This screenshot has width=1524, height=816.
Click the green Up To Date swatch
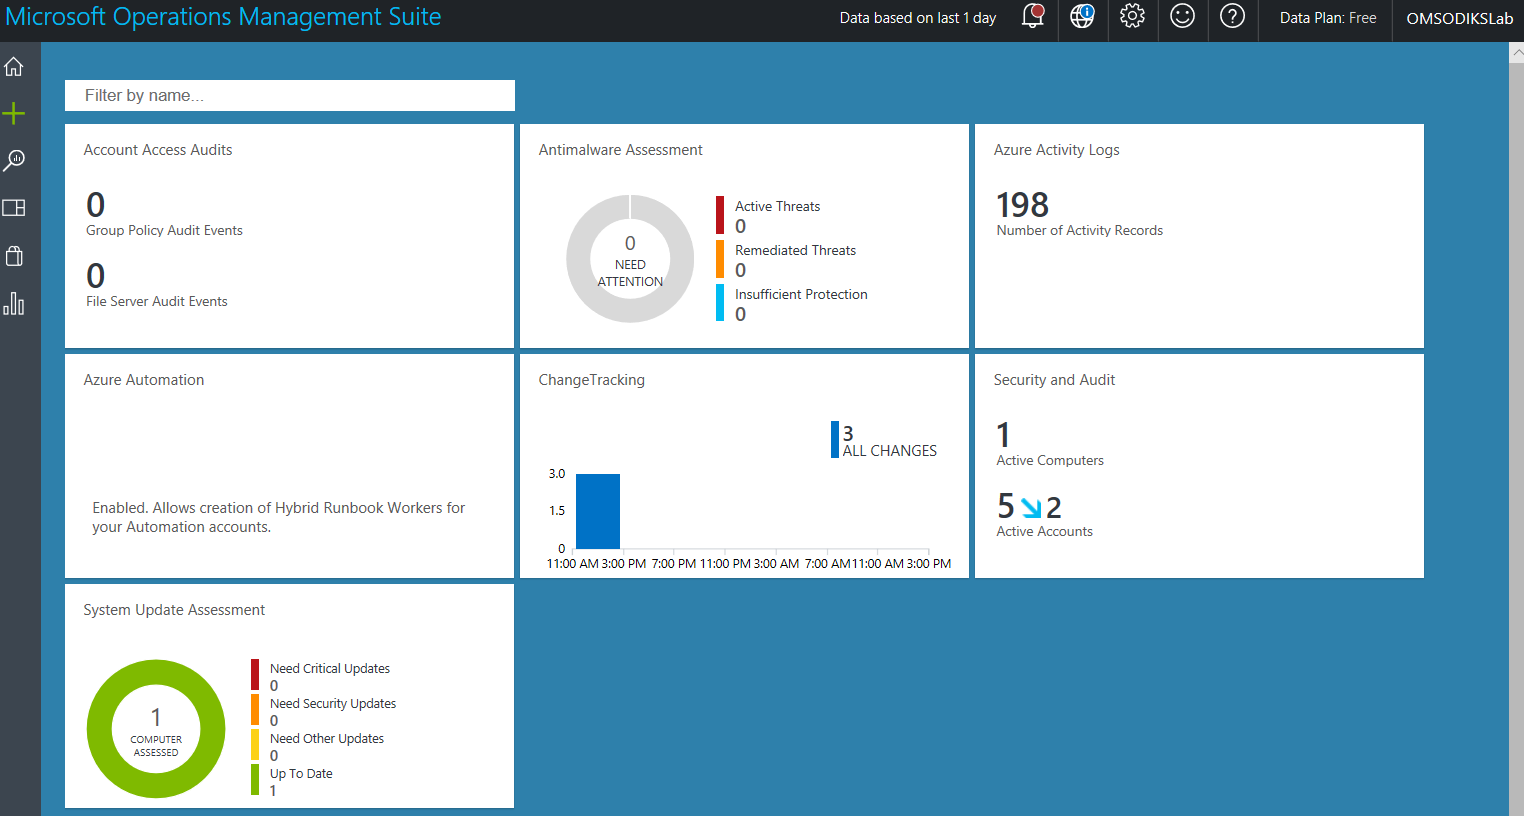pyautogui.click(x=255, y=780)
